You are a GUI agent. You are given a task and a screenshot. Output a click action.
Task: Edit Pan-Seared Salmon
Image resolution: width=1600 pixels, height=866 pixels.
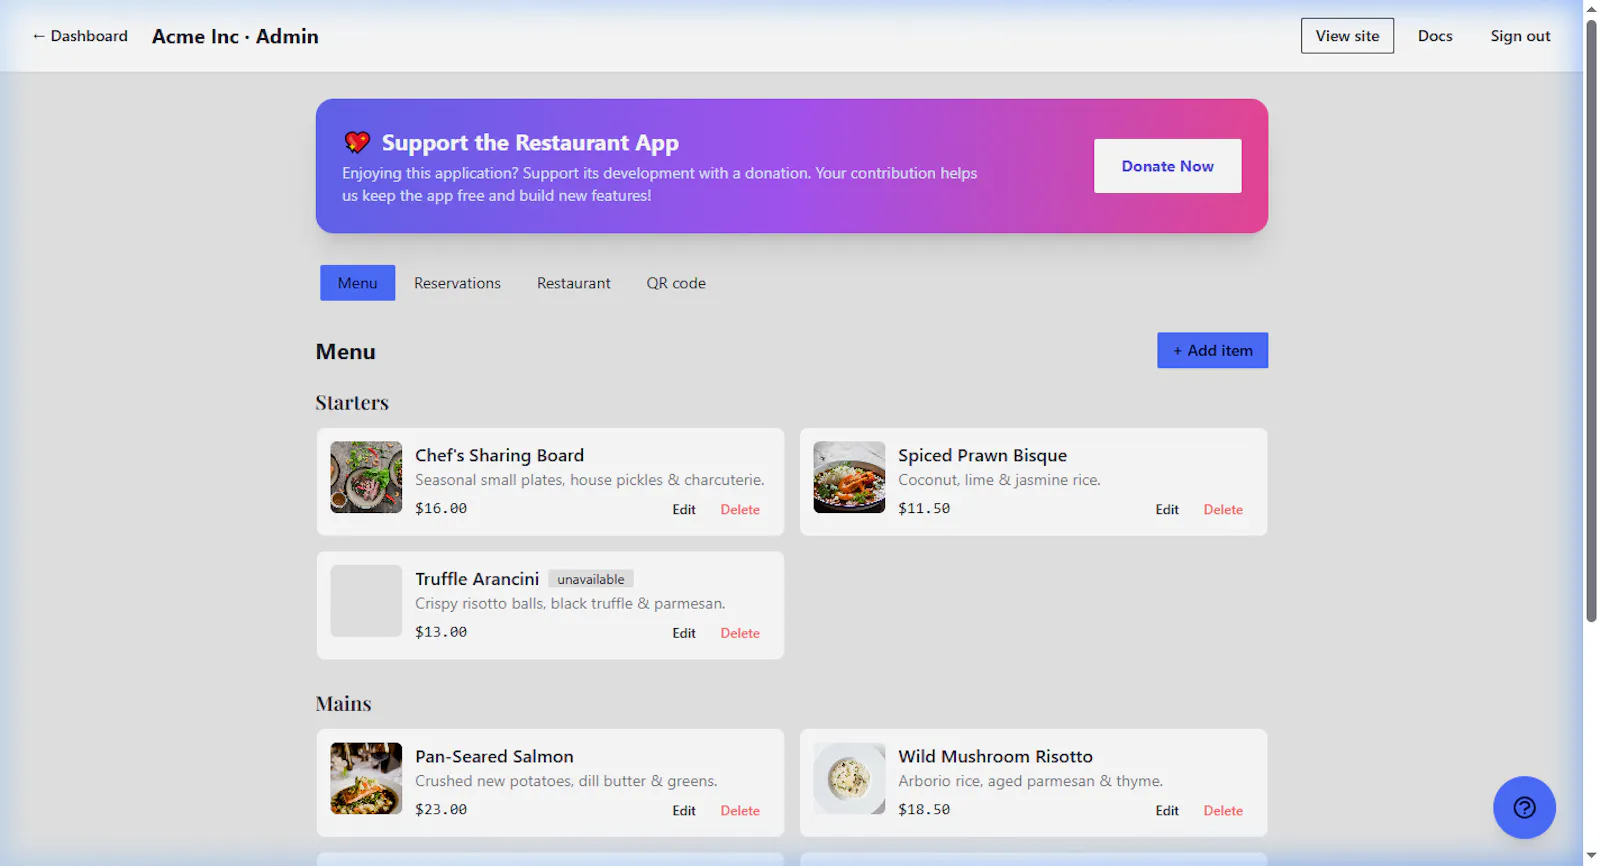click(684, 810)
